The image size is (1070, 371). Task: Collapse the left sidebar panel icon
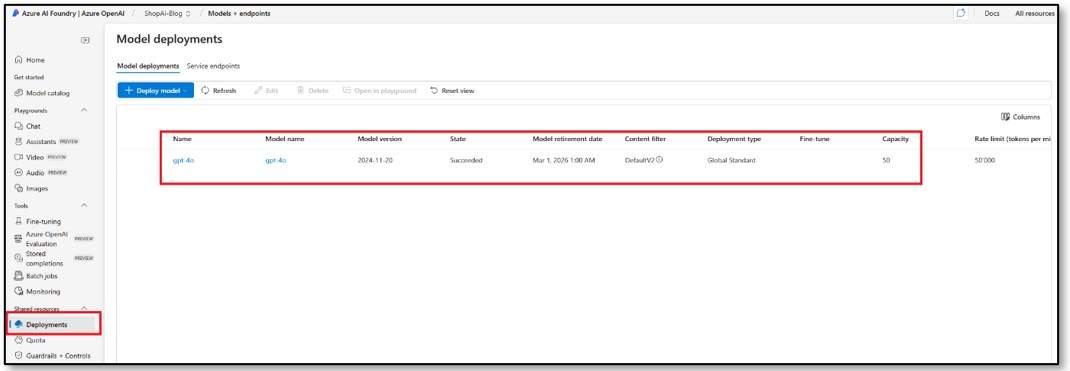click(85, 40)
